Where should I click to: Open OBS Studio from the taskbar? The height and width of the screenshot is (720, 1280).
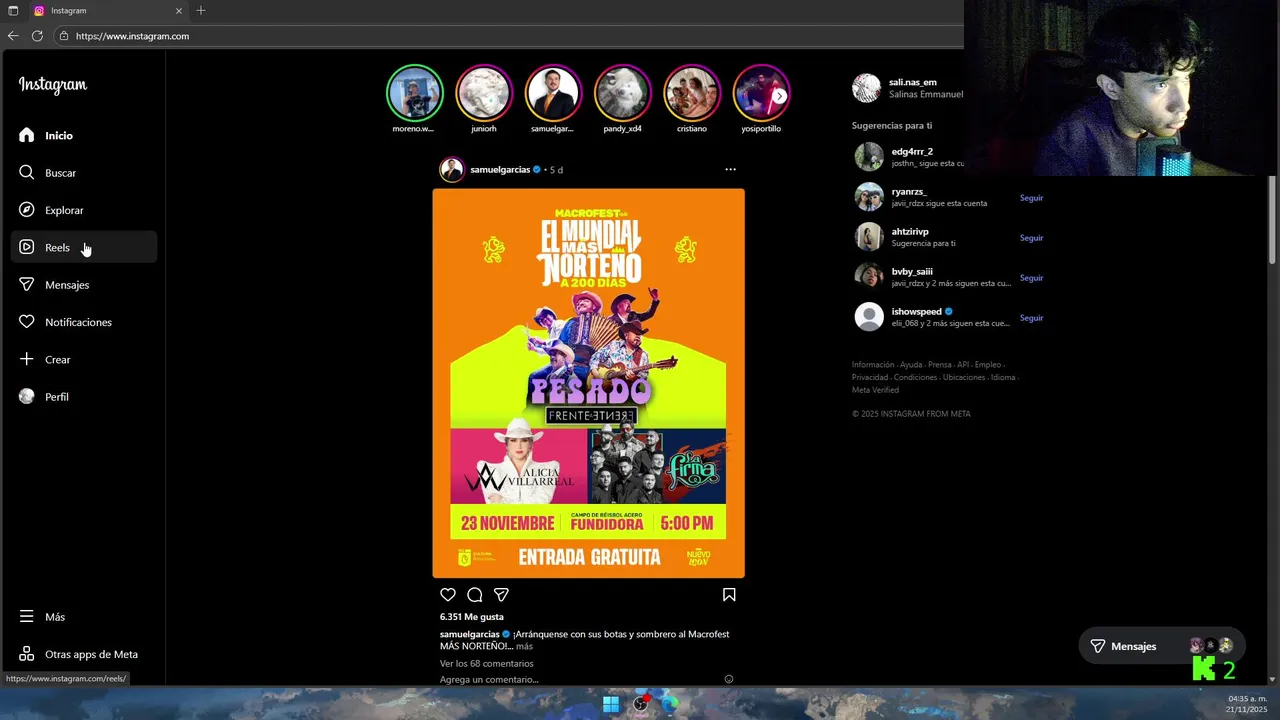(641, 704)
